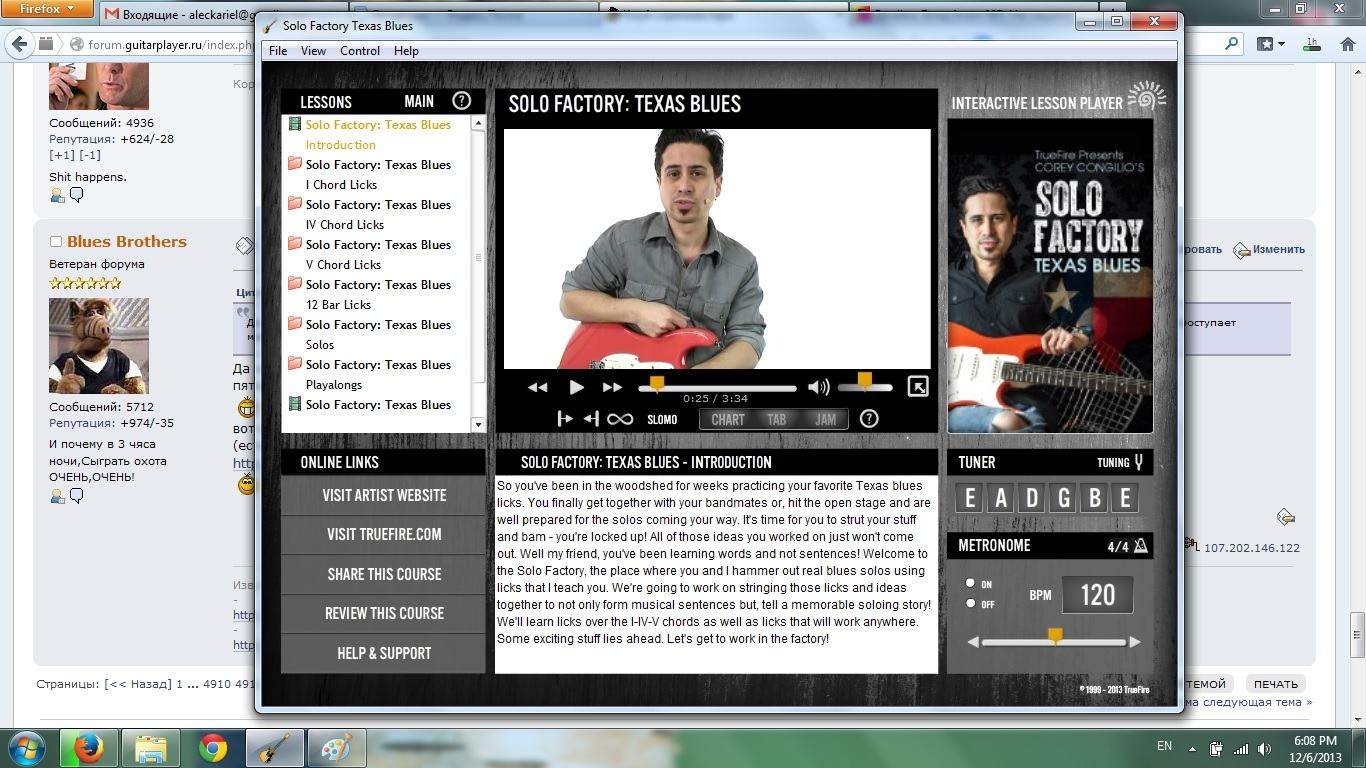Toggle SLOMO playback mode

pyautogui.click(x=662, y=420)
